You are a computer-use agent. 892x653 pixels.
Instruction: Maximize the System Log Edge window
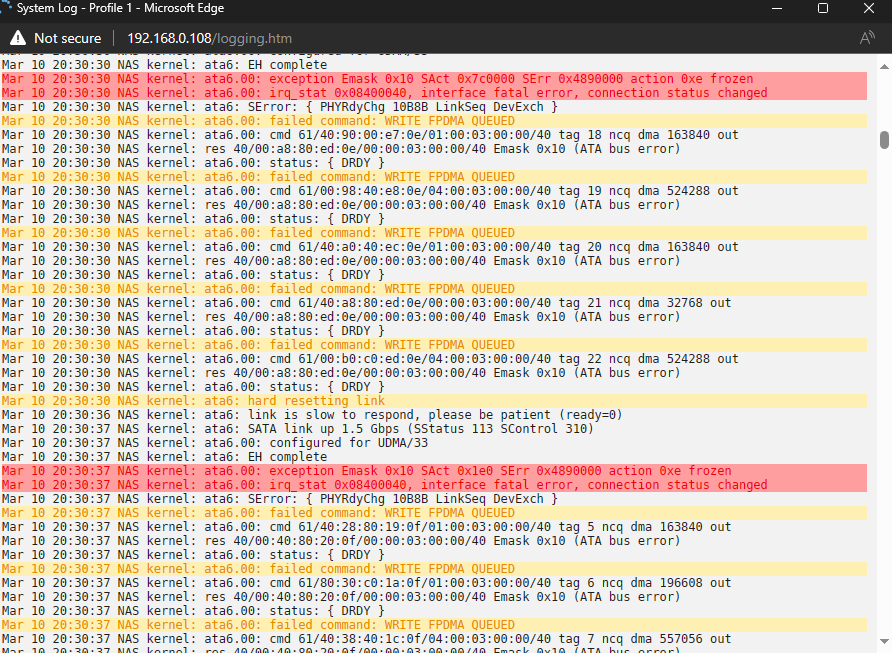click(x=823, y=8)
